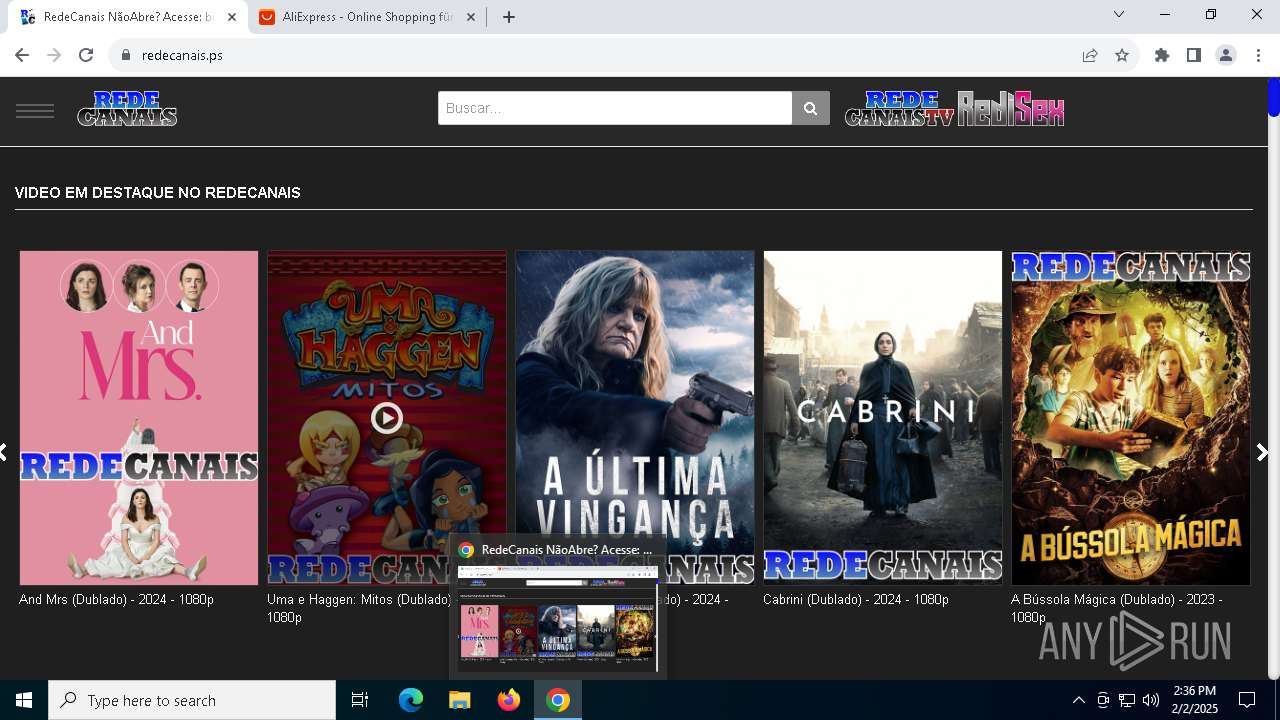Go to previous carousel slide with the left arrow
This screenshot has width=1280, height=720.
[x=4, y=453]
